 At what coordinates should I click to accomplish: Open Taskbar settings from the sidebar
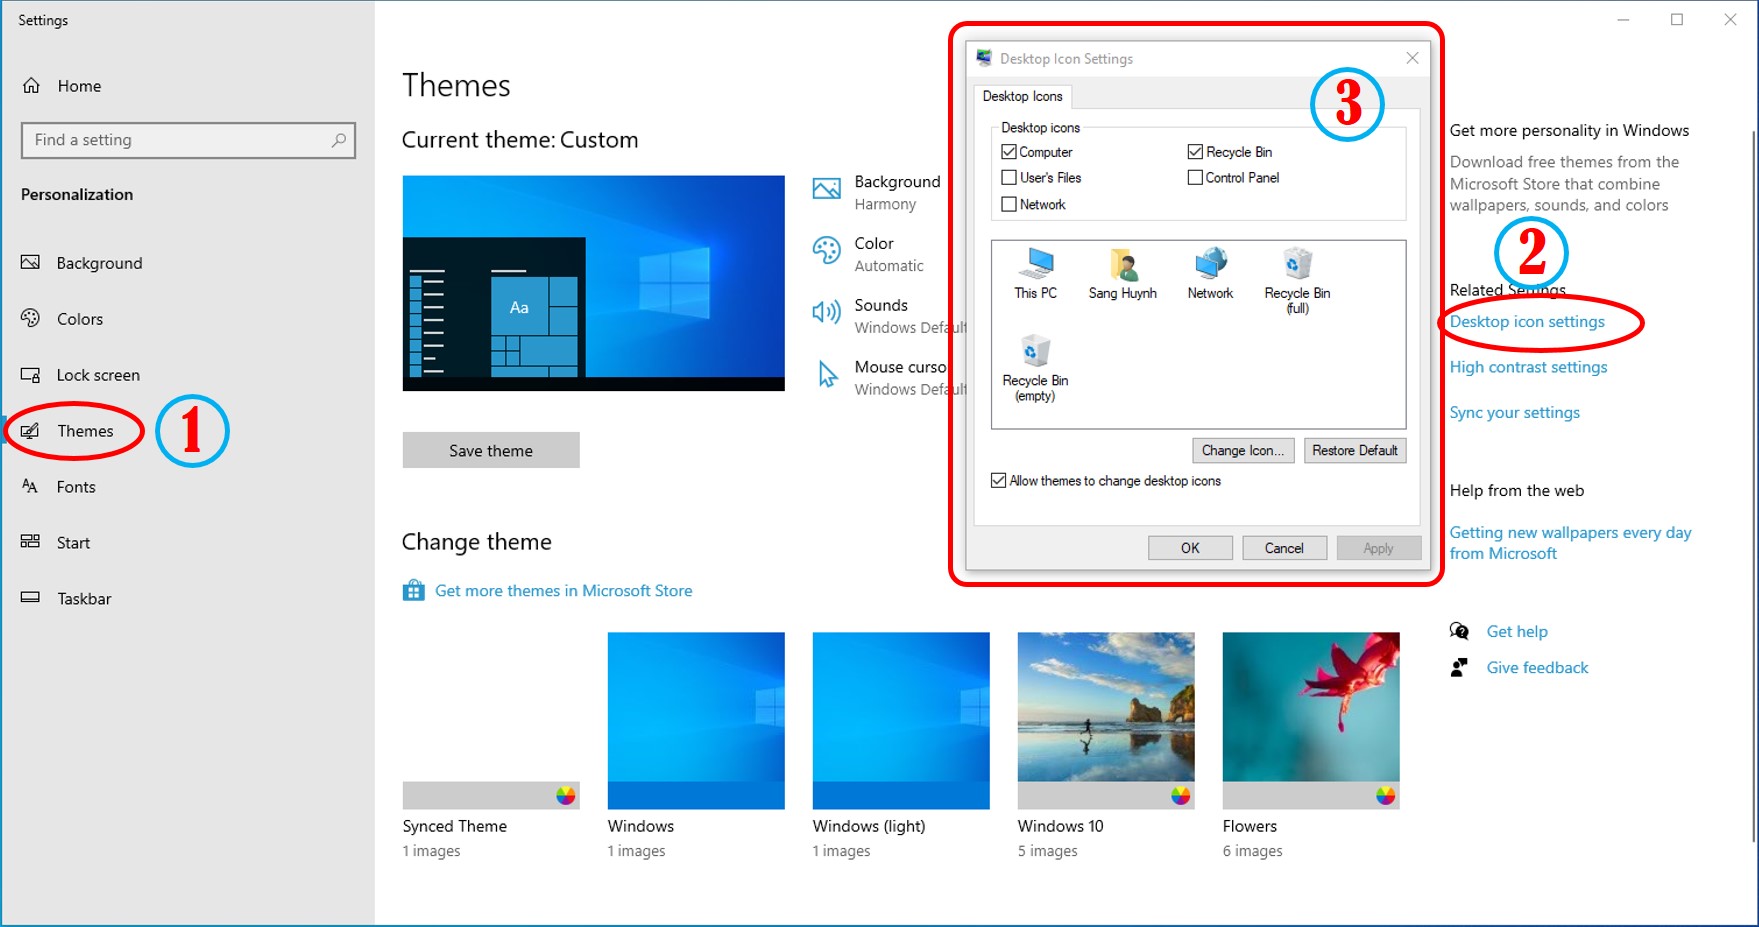[x=30, y=597]
